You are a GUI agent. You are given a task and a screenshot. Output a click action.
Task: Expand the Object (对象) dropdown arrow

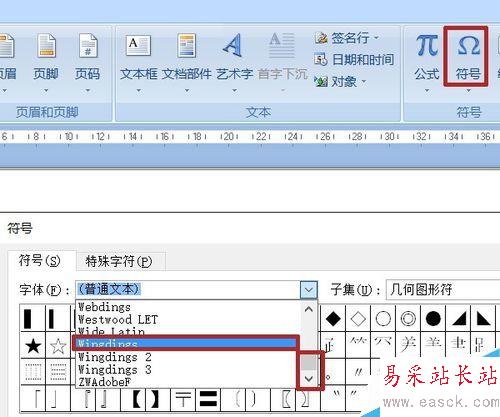[x=363, y=81]
